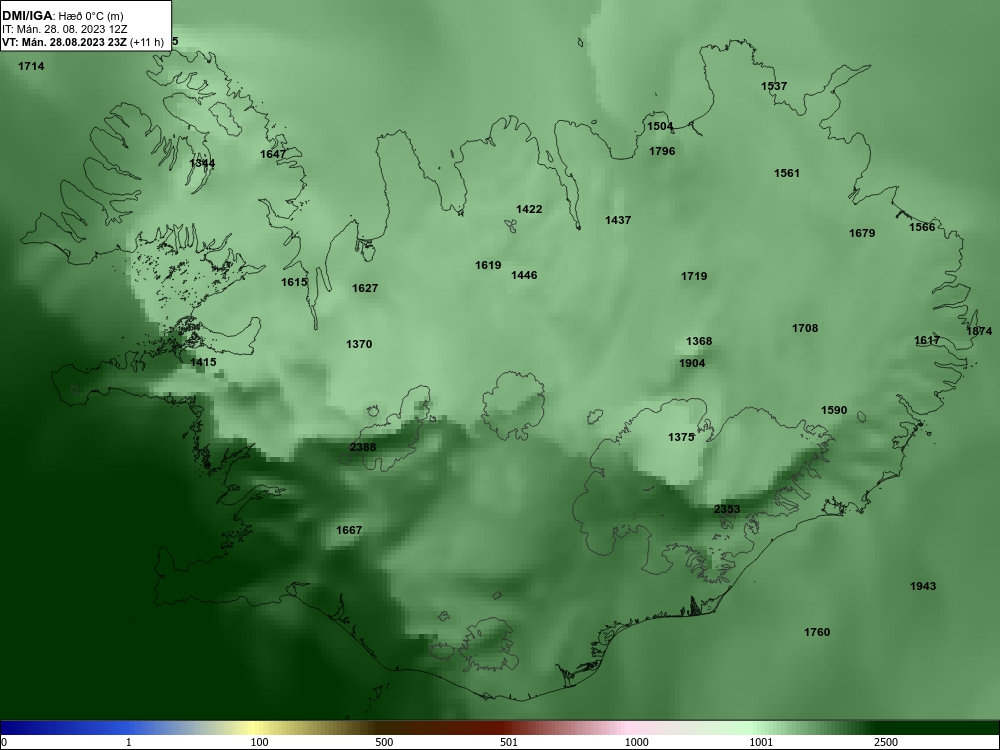Click the 1667 label in the southwest

click(349, 530)
